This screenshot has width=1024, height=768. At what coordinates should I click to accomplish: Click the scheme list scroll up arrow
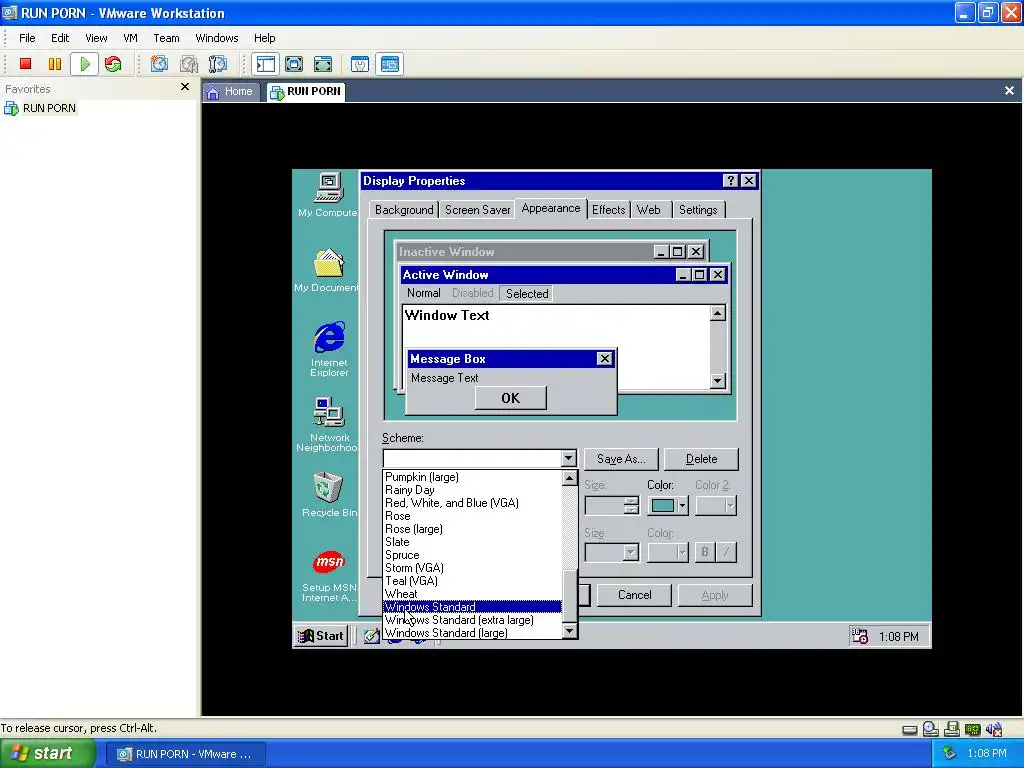[x=569, y=478]
